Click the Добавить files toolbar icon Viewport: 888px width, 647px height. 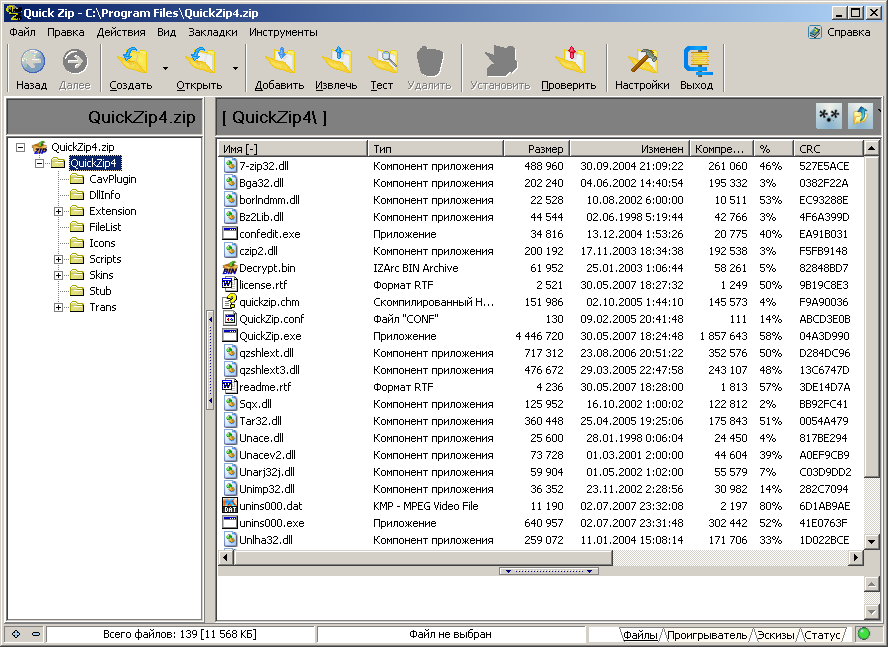coord(279,62)
